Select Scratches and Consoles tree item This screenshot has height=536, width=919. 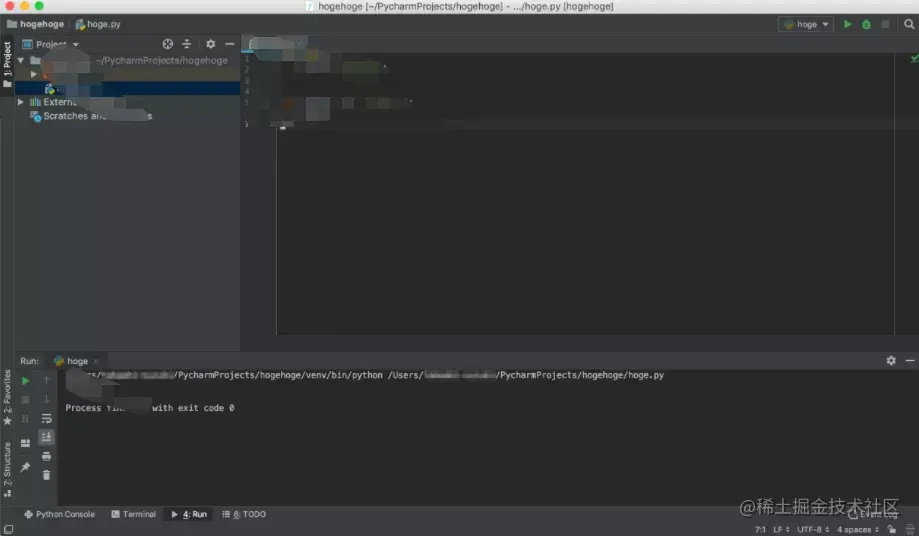click(x=91, y=116)
